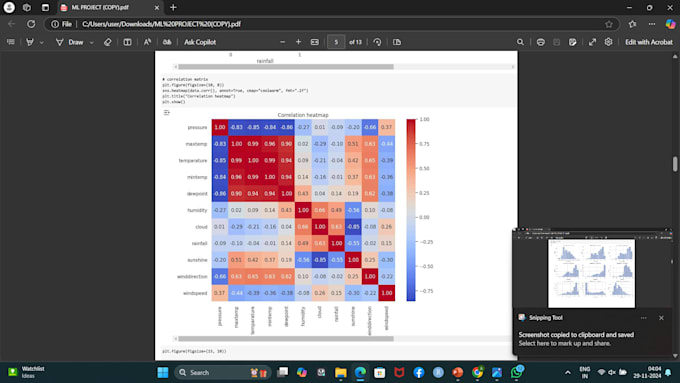Viewport: 680px width, 383px height.
Task: Open notifications bell icon
Action: (668, 373)
